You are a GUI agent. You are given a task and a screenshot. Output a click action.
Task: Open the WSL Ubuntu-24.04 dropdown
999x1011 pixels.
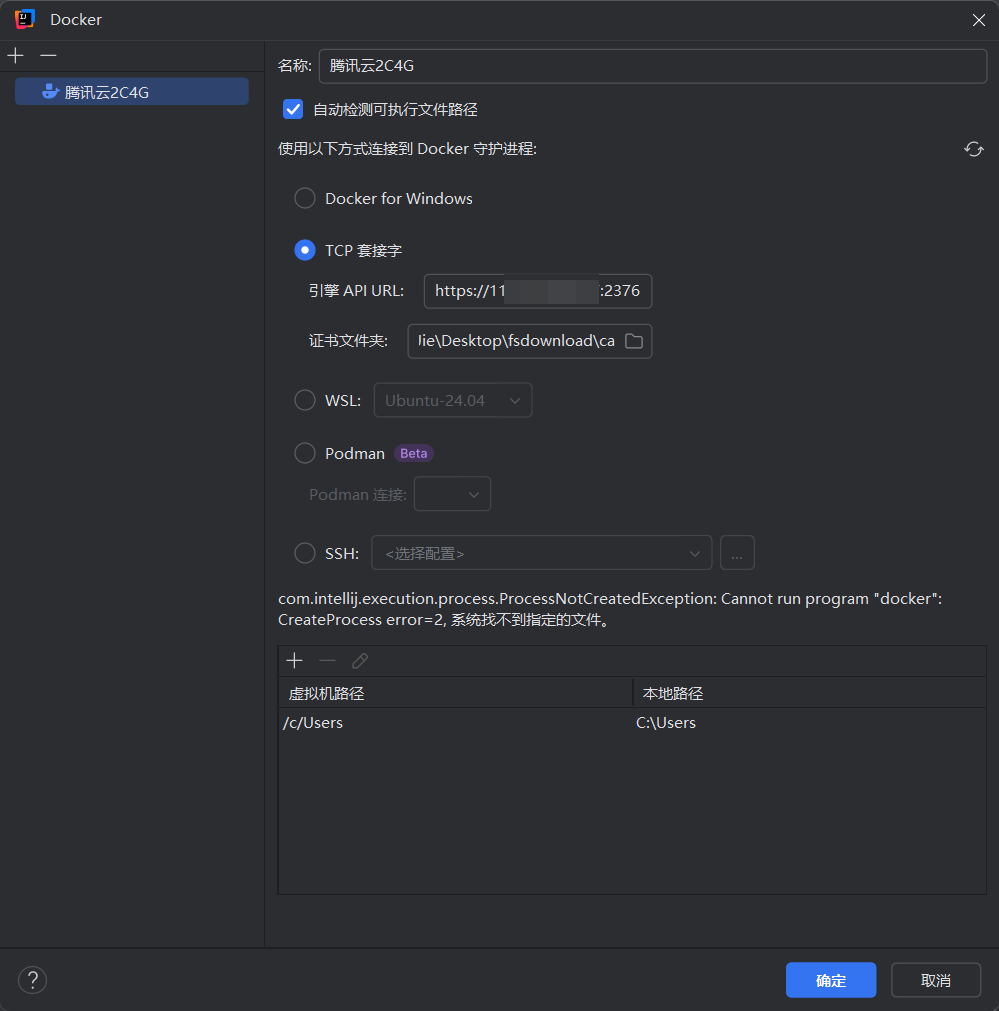coord(453,400)
